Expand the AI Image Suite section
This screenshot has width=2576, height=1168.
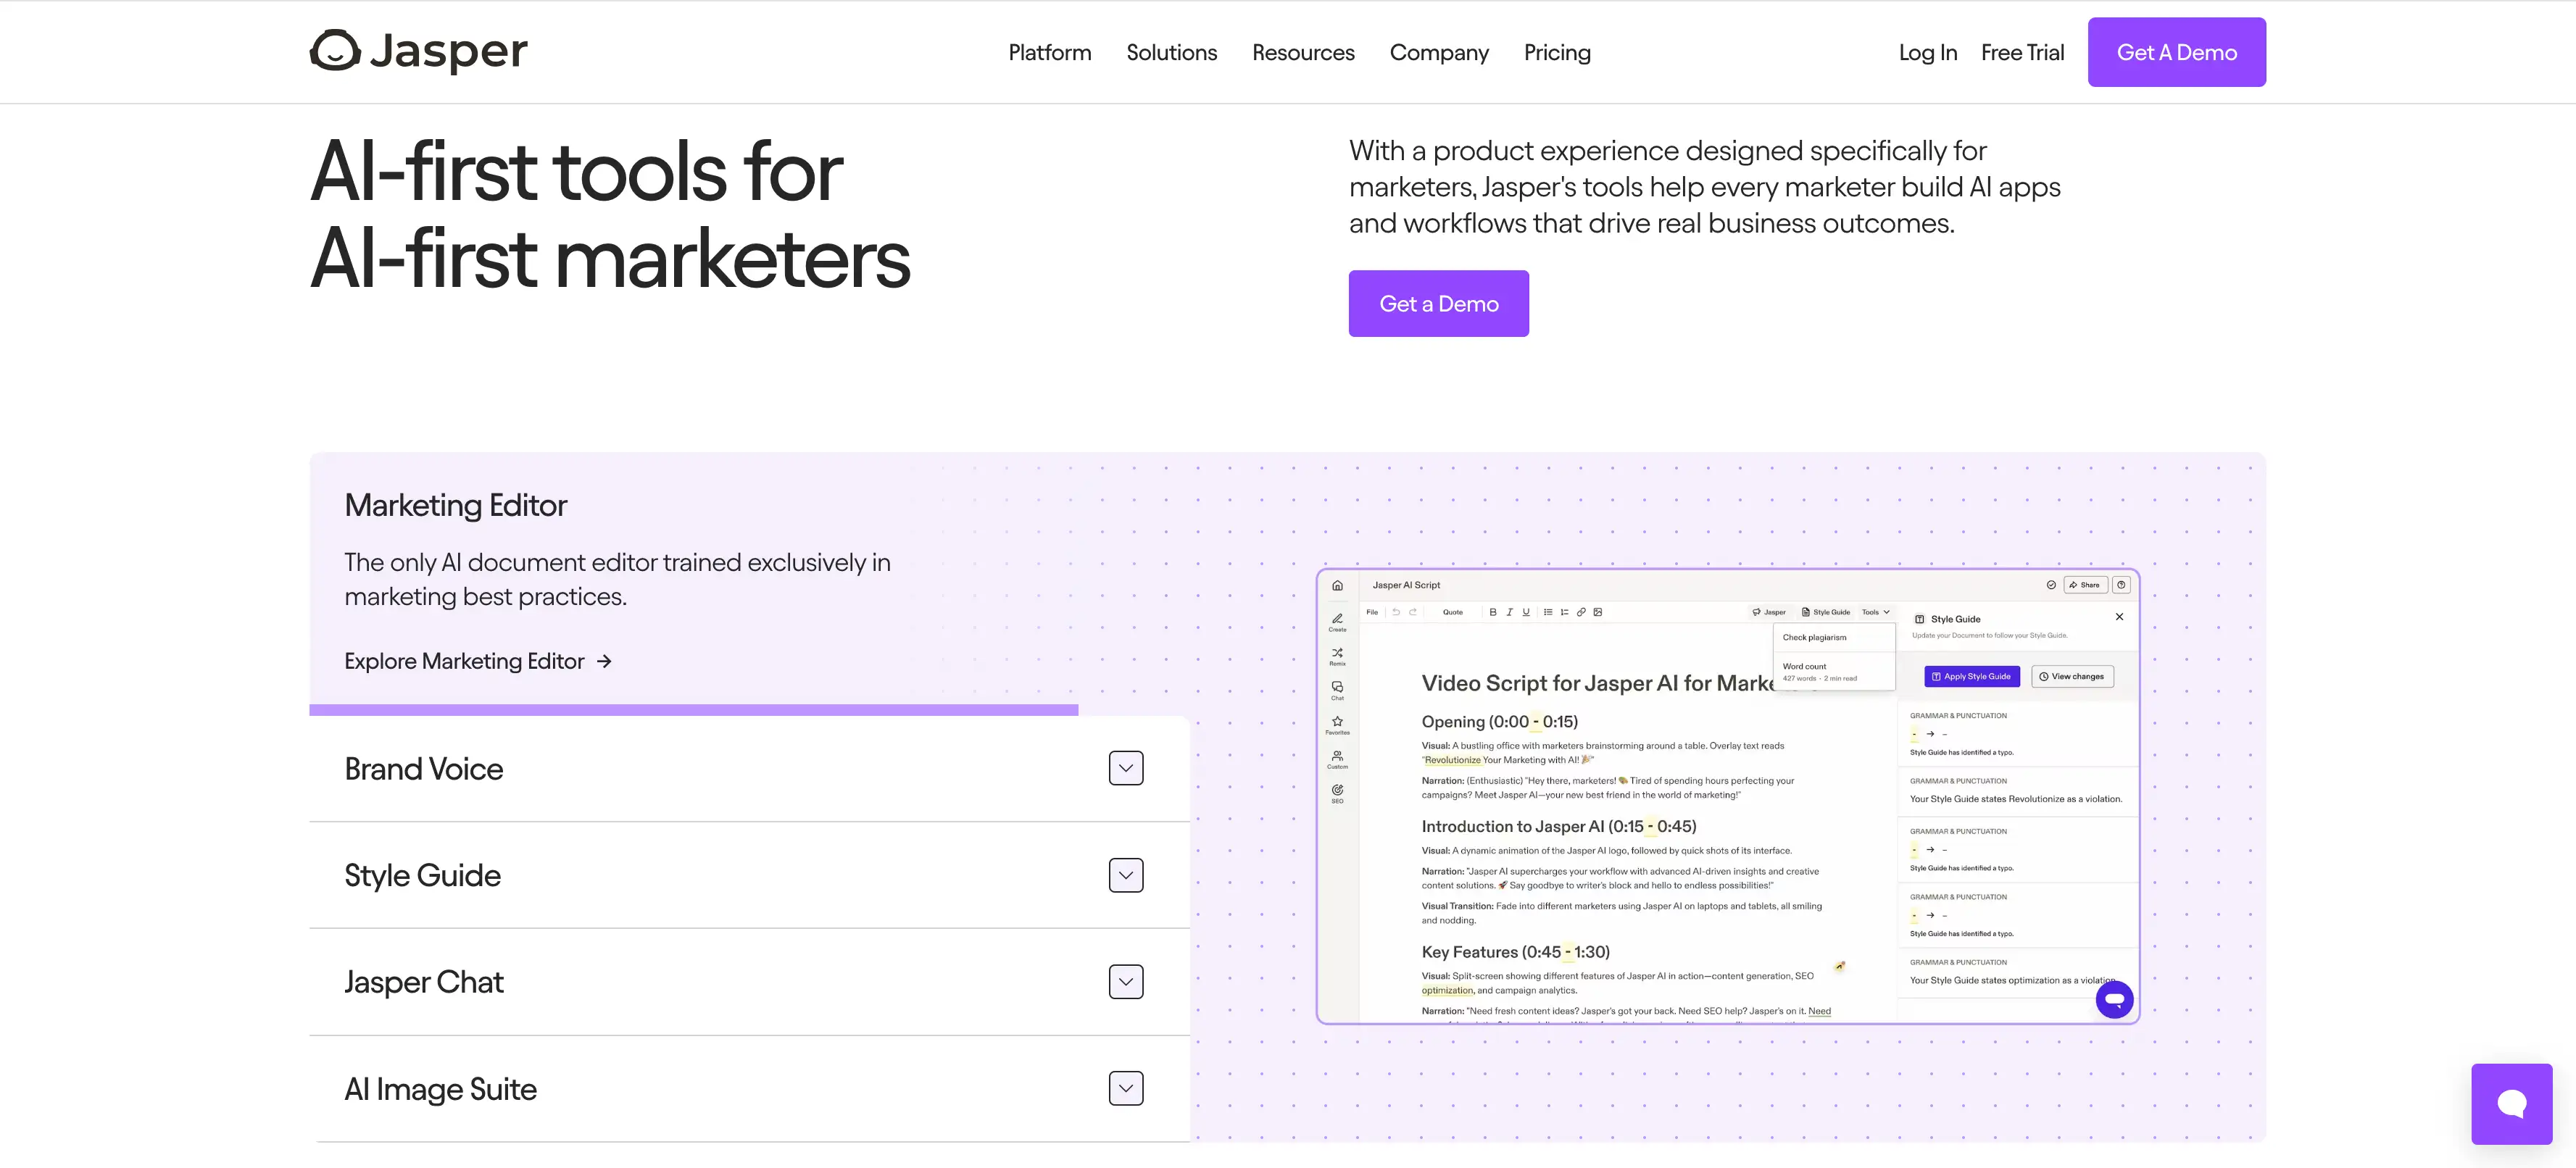click(1125, 1088)
